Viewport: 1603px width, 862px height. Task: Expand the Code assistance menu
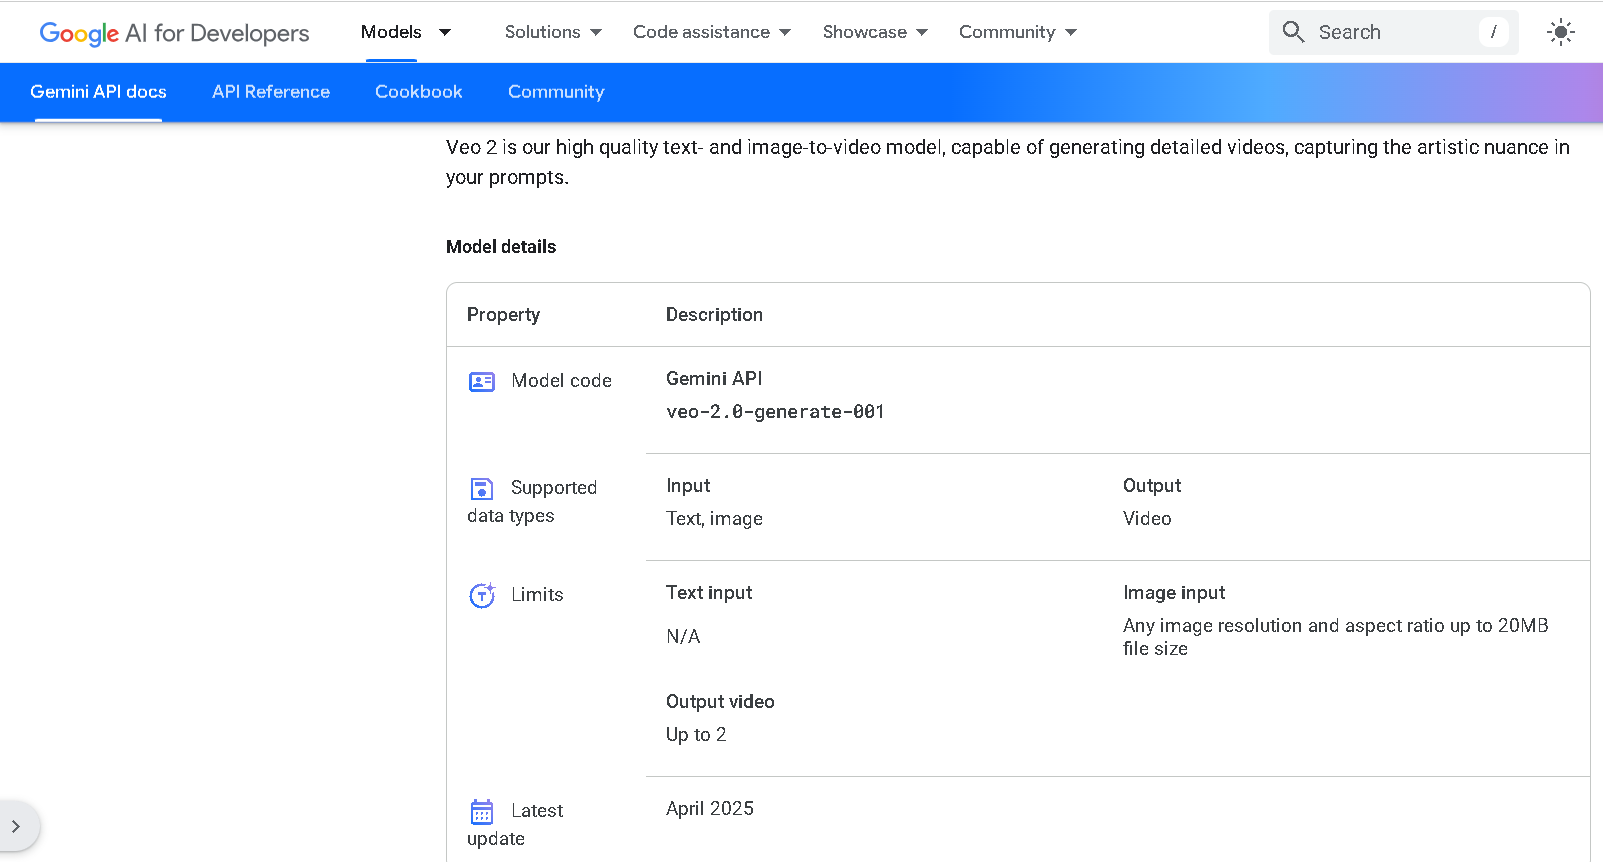point(712,32)
